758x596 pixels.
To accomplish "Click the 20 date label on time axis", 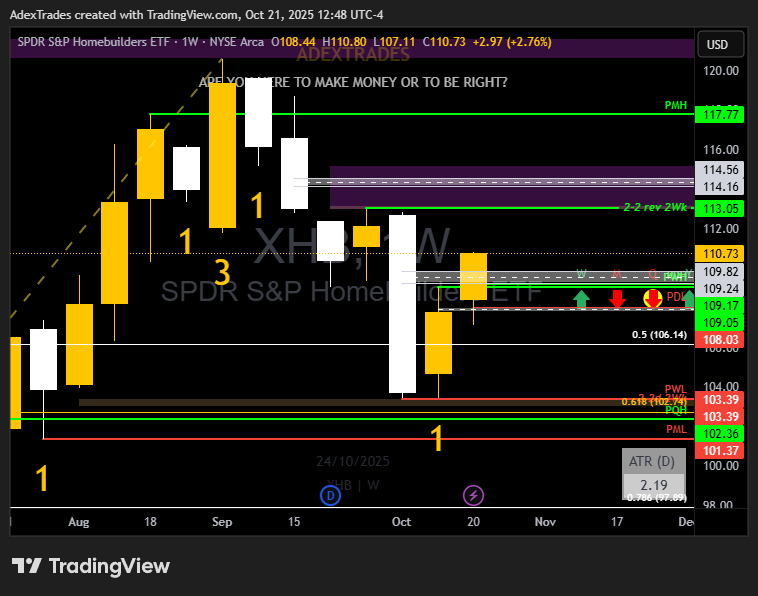I will coord(473,522).
